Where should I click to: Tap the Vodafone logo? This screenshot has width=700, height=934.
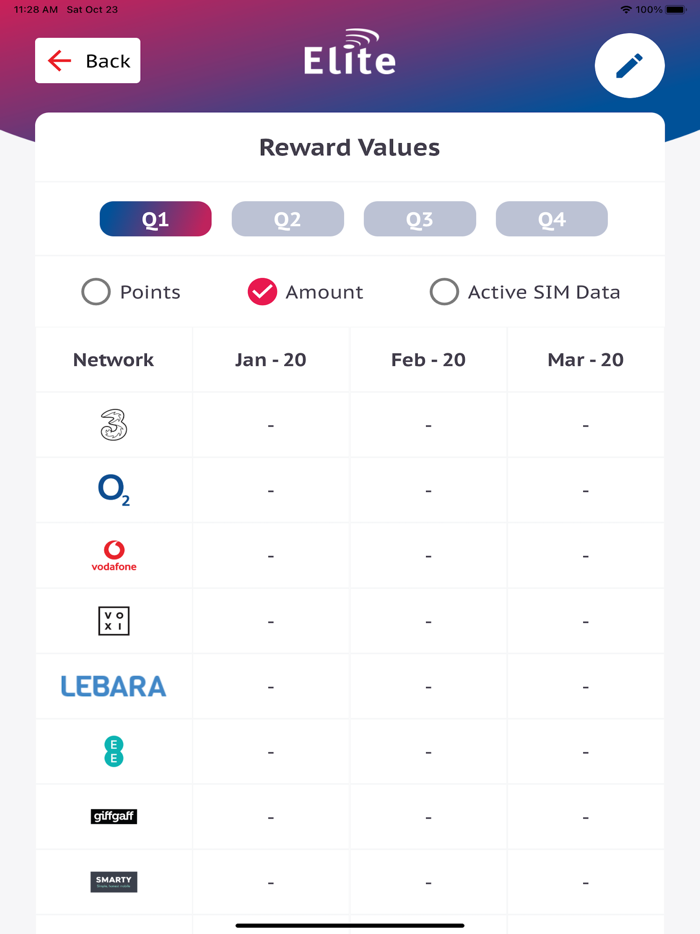pyautogui.click(x=114, y=554)
